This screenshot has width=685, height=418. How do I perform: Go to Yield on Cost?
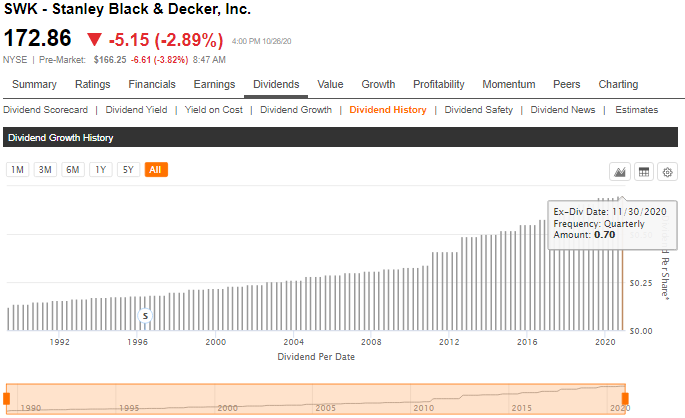214,110
